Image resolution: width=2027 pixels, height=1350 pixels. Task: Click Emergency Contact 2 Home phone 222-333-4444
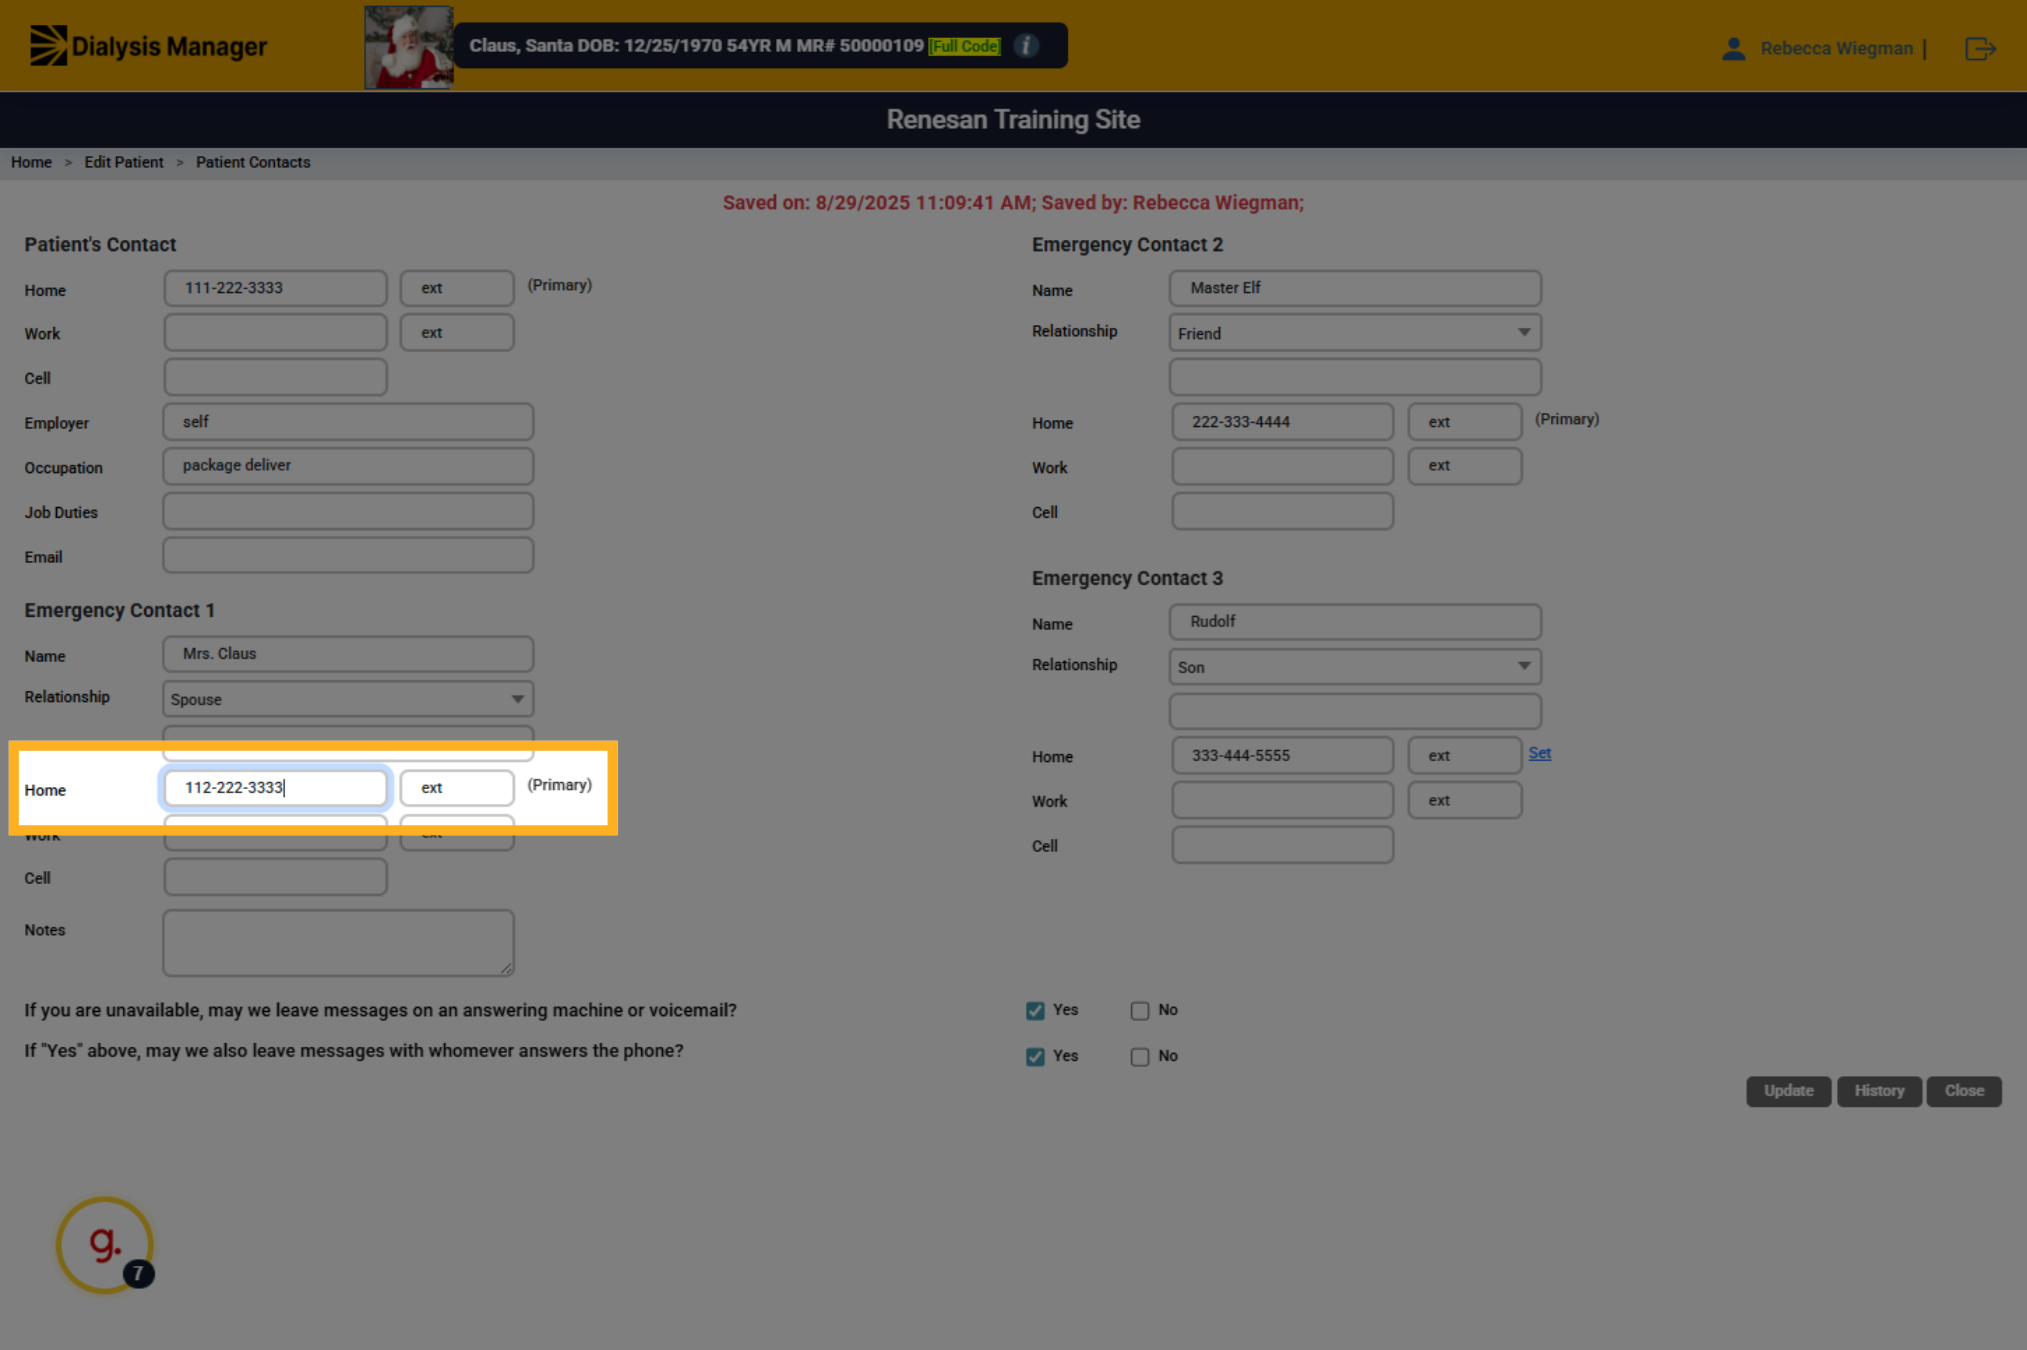click(1282, 422)
